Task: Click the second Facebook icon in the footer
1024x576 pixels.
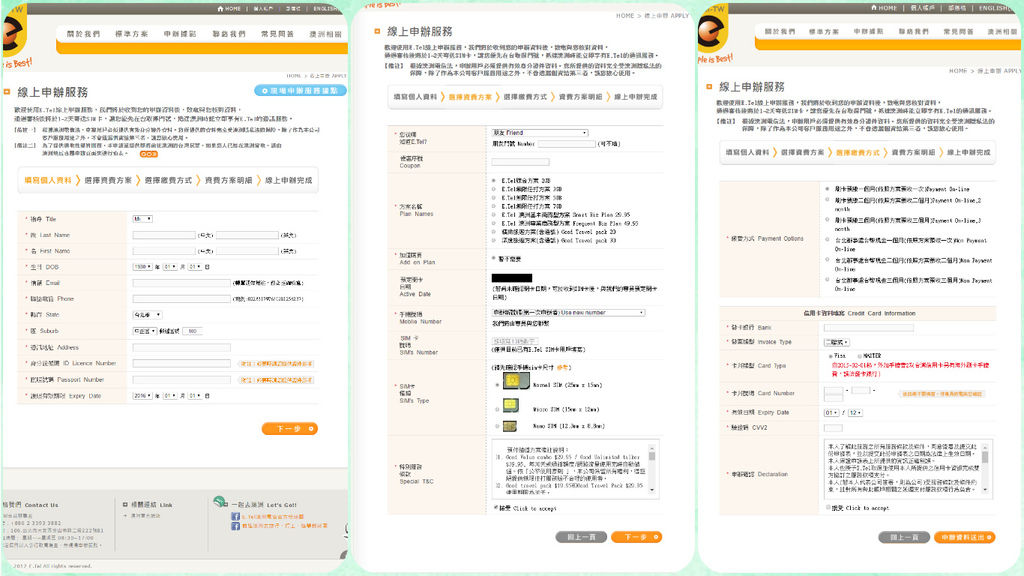Action: pyautogui.click(x=235, y=526)
